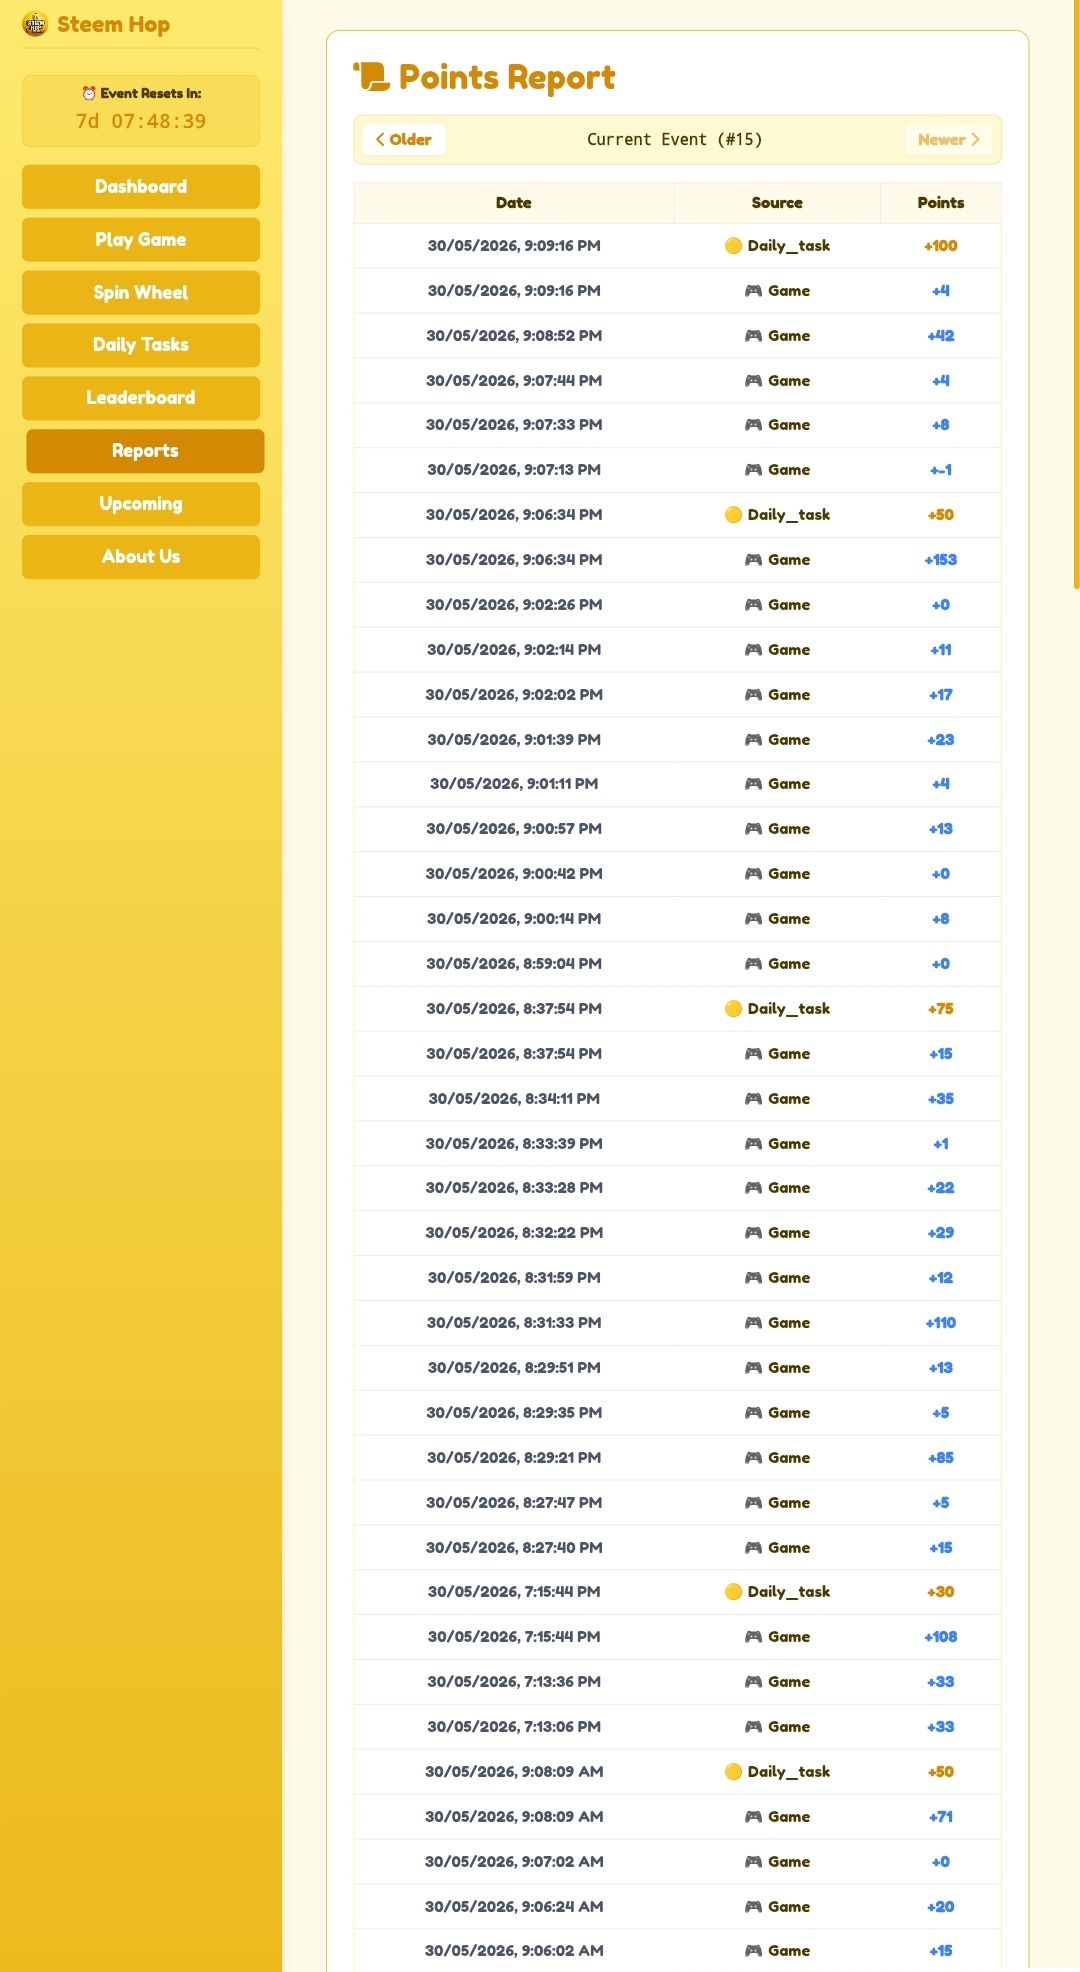Click the +20 points value
The height and width of the screenshot is (1972, 1080).
click(941, 1907)
